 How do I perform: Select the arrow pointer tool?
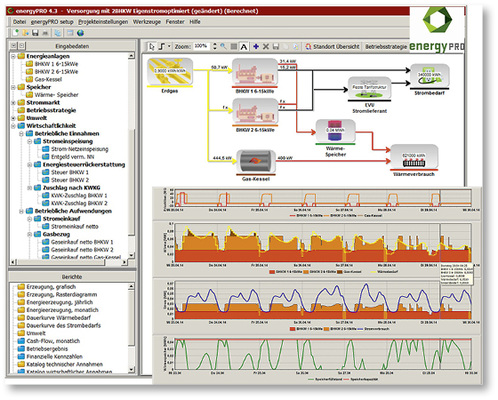point(152,46)
